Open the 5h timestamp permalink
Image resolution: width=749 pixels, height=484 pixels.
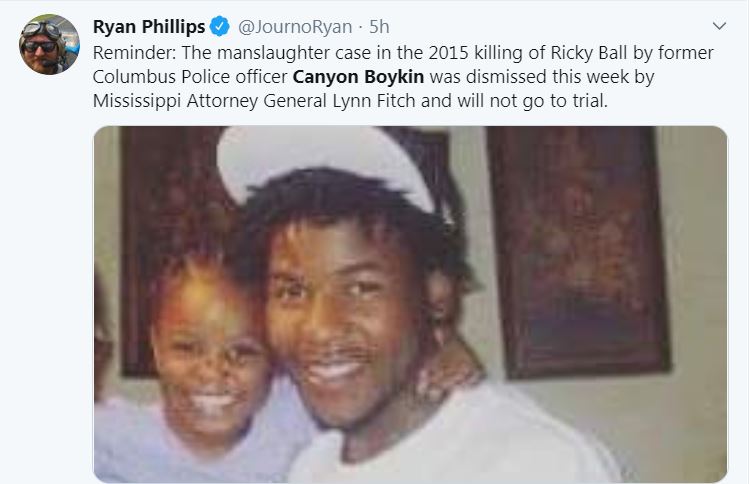point(379,27)
